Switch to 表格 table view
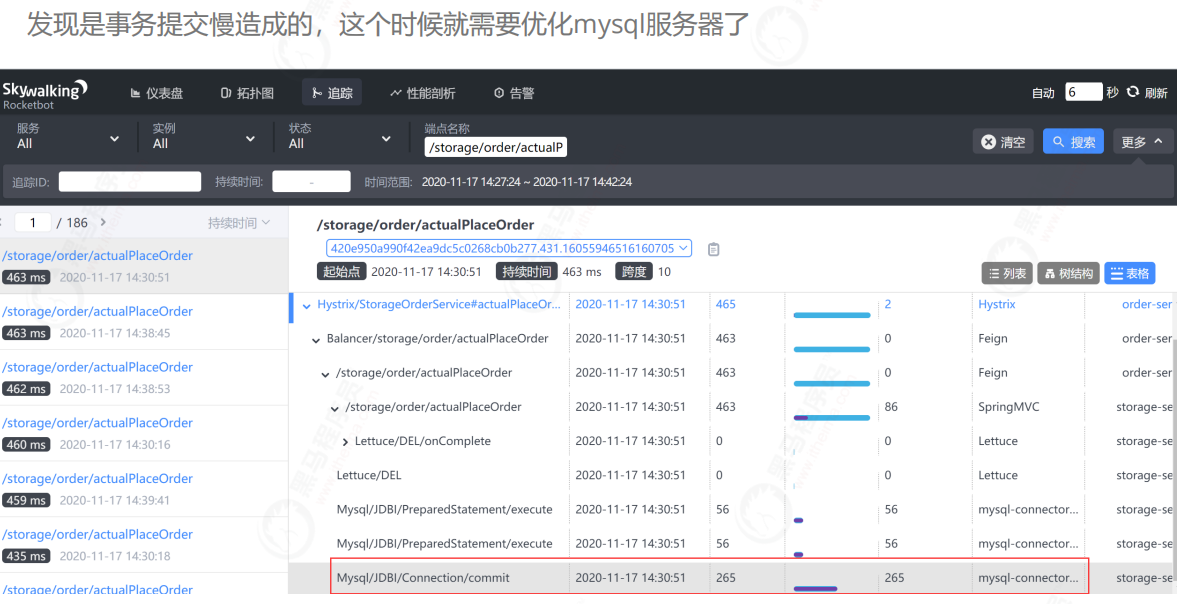Screen dimensions: 1179x604 point(1129,274)
